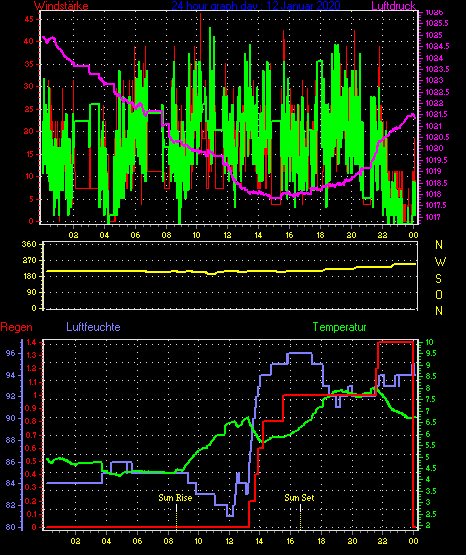The width and height of the screenshot is (466, 555).
Task: Click the 1.4 rain axis value
Action: coord(31,342)
